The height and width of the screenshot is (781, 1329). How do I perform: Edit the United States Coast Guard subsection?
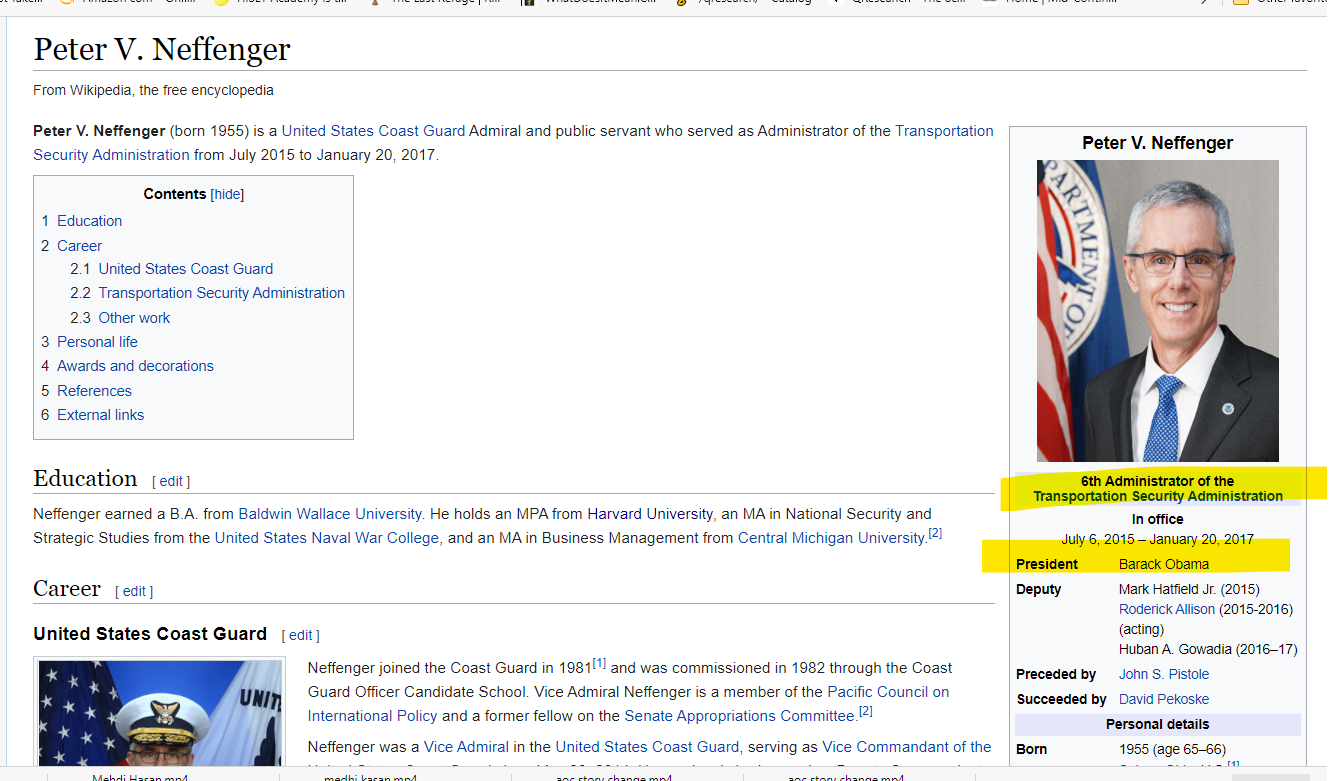point(301,635)
